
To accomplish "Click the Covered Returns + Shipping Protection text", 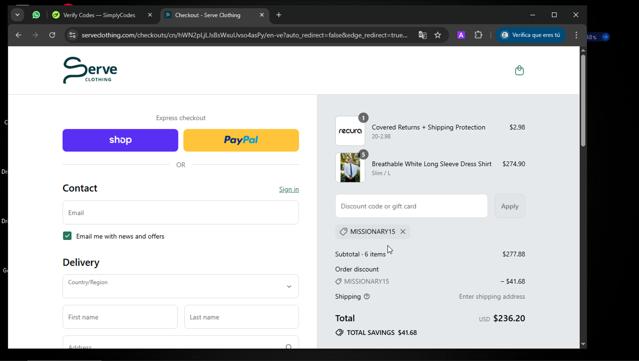I will pyautogui.click(x=428, y=127).
